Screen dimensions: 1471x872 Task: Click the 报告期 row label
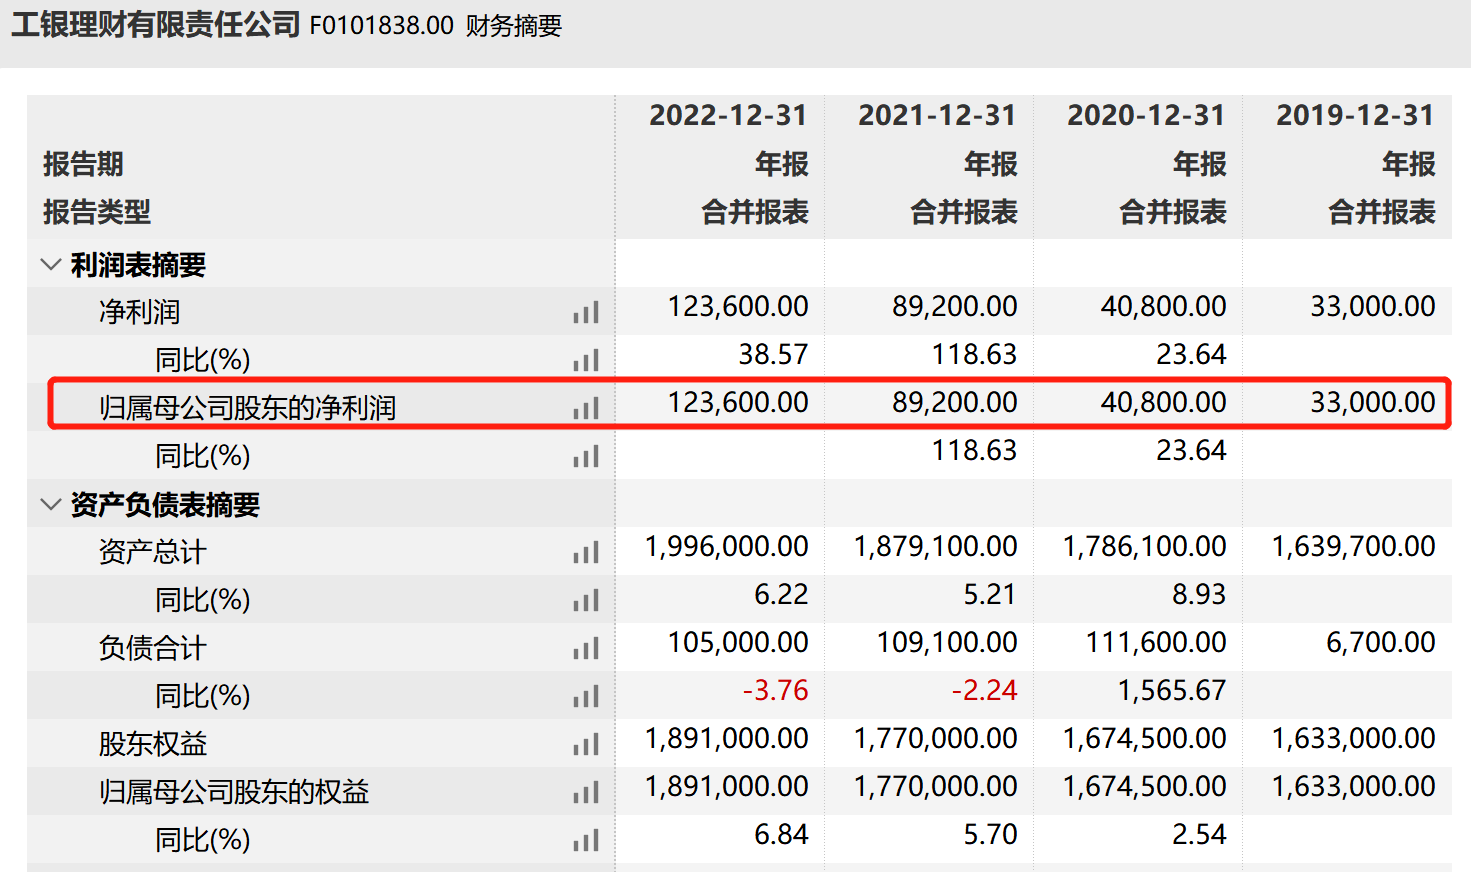(x=83, y=164)
